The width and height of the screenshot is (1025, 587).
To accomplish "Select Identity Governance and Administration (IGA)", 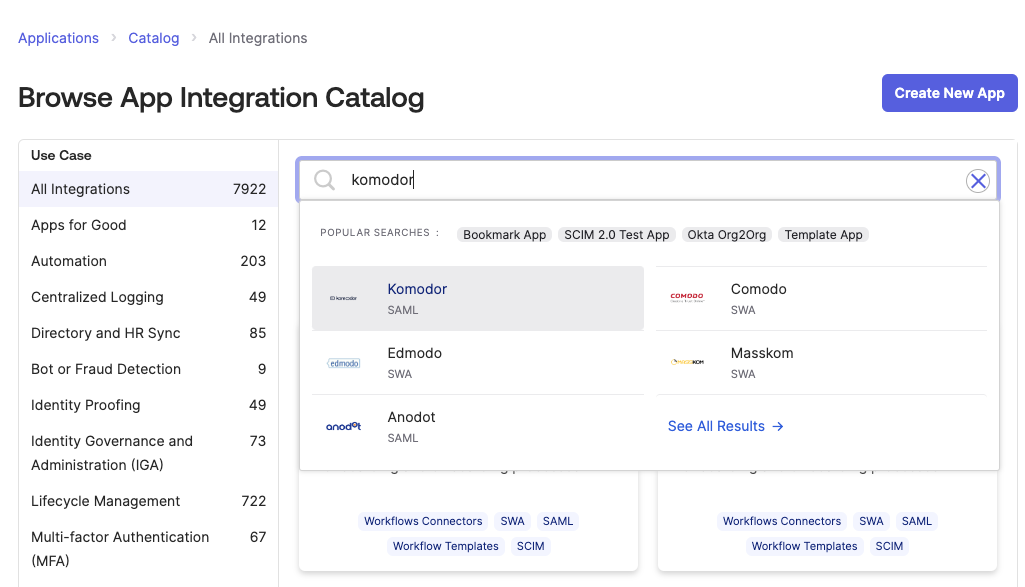I will pos(148,453).
